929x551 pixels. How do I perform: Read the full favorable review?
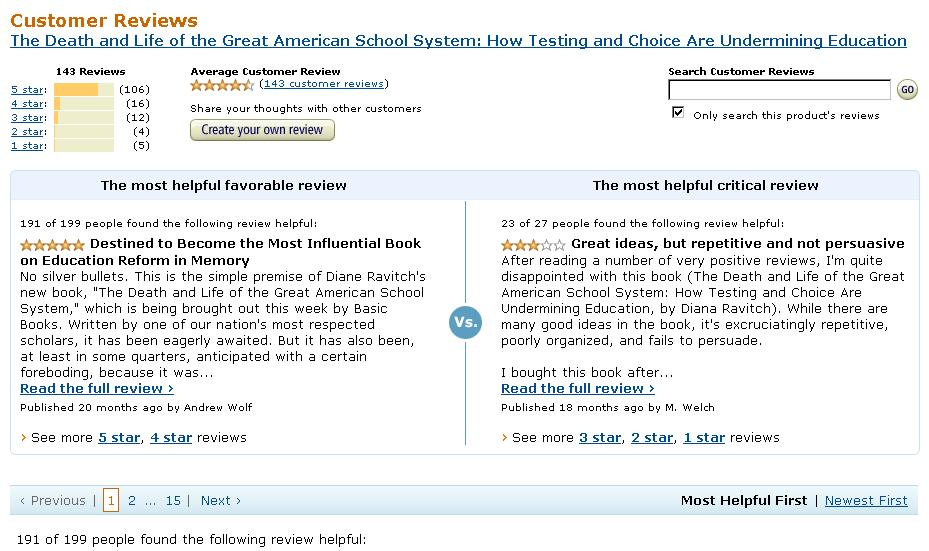pos(97,388)
